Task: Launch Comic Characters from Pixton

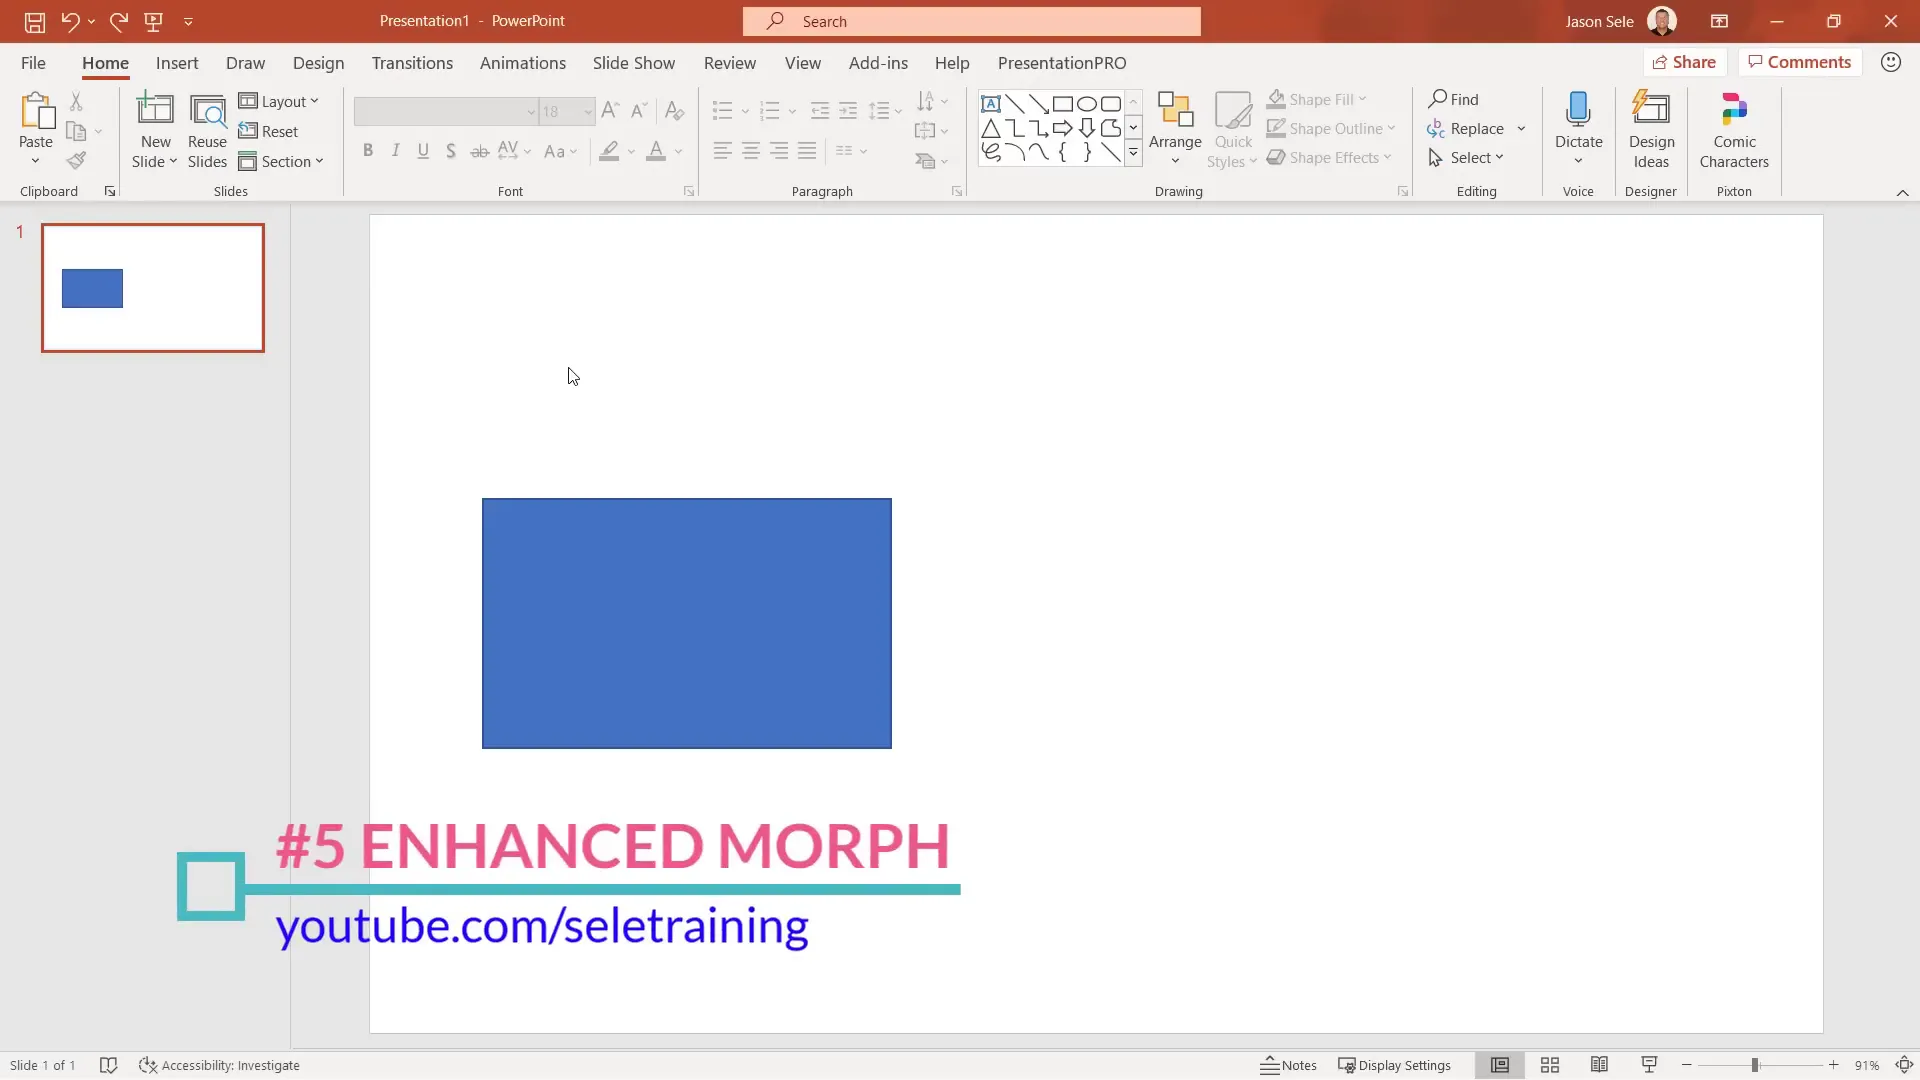Action: [x=1733, y=128]
